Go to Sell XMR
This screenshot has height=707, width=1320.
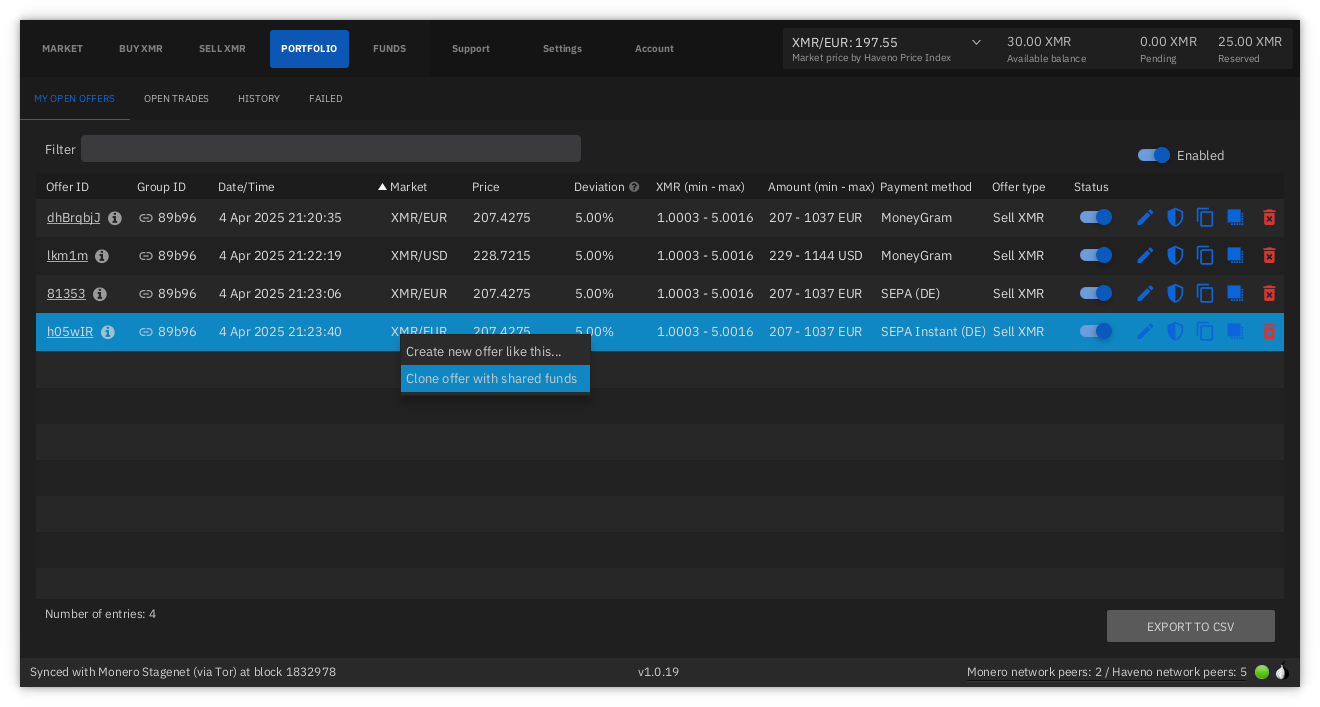(222, 48)
